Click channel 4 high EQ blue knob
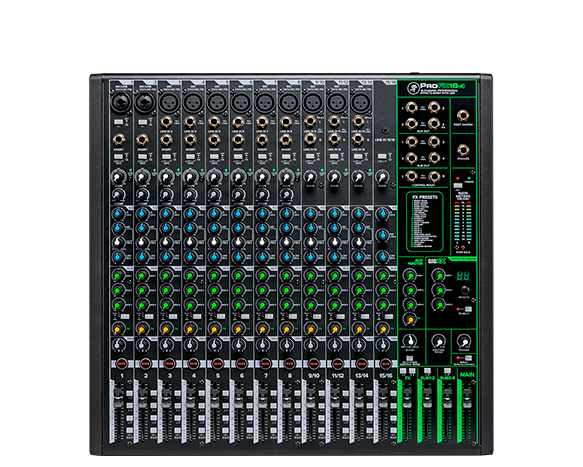Screen dimensions: 583x467 coord(190,213)
